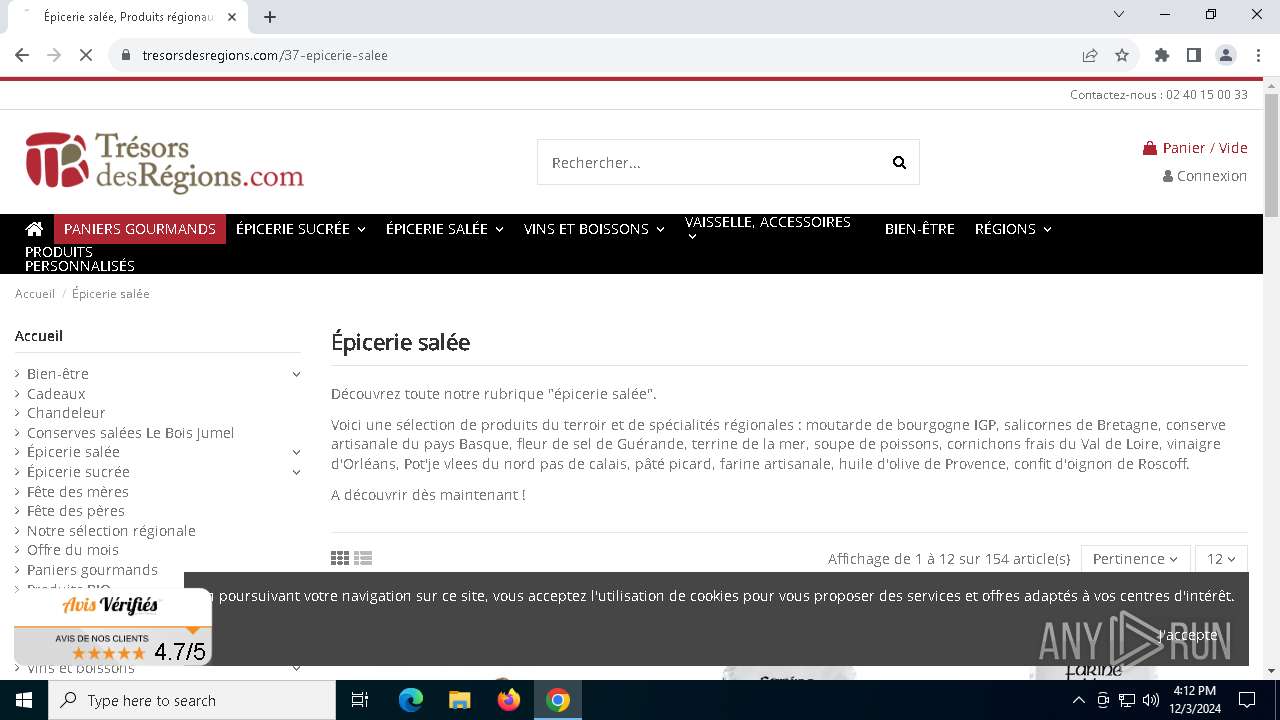
Task: Show hidden system tray icons
Action: click(x=1079, y=700)
